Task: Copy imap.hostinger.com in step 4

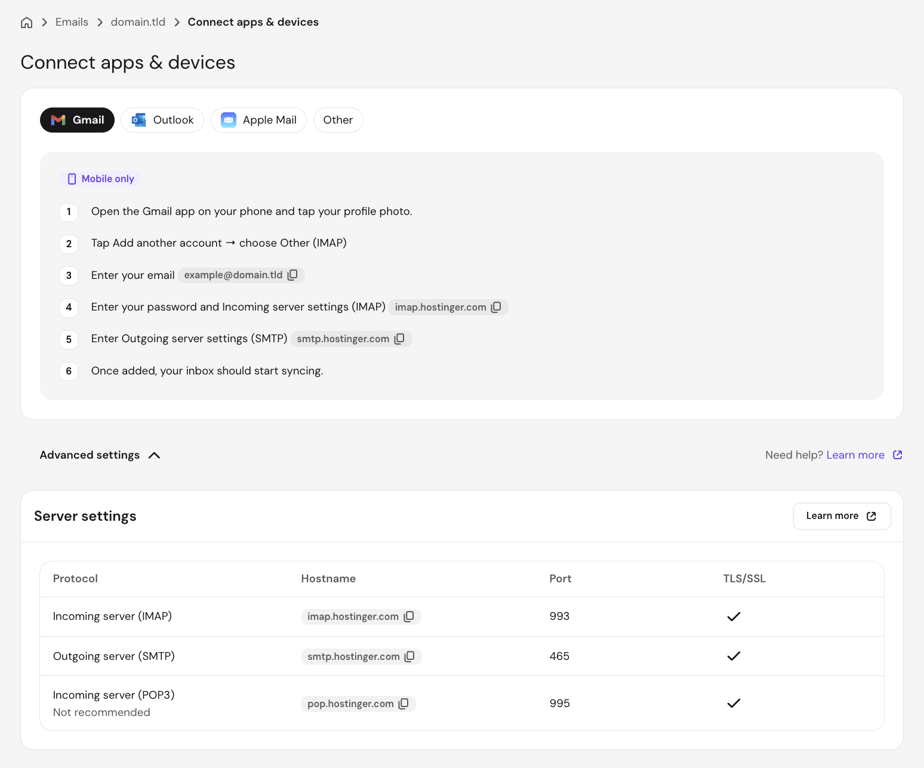Action: click(497, 306)
